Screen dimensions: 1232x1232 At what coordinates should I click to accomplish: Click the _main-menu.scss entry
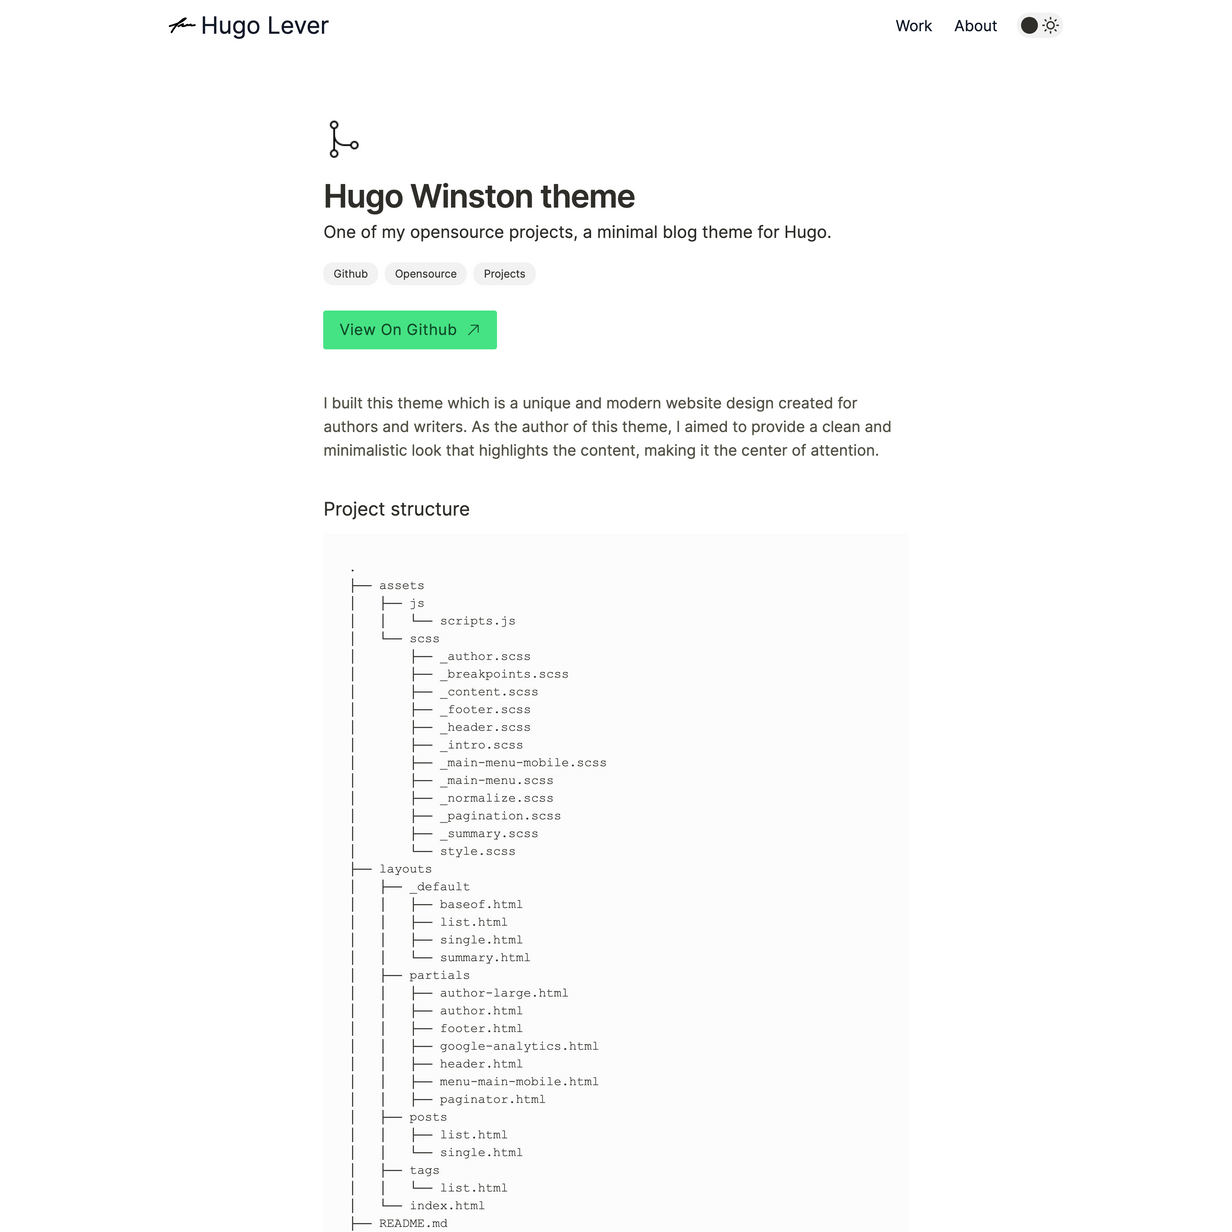coord(497,781)
